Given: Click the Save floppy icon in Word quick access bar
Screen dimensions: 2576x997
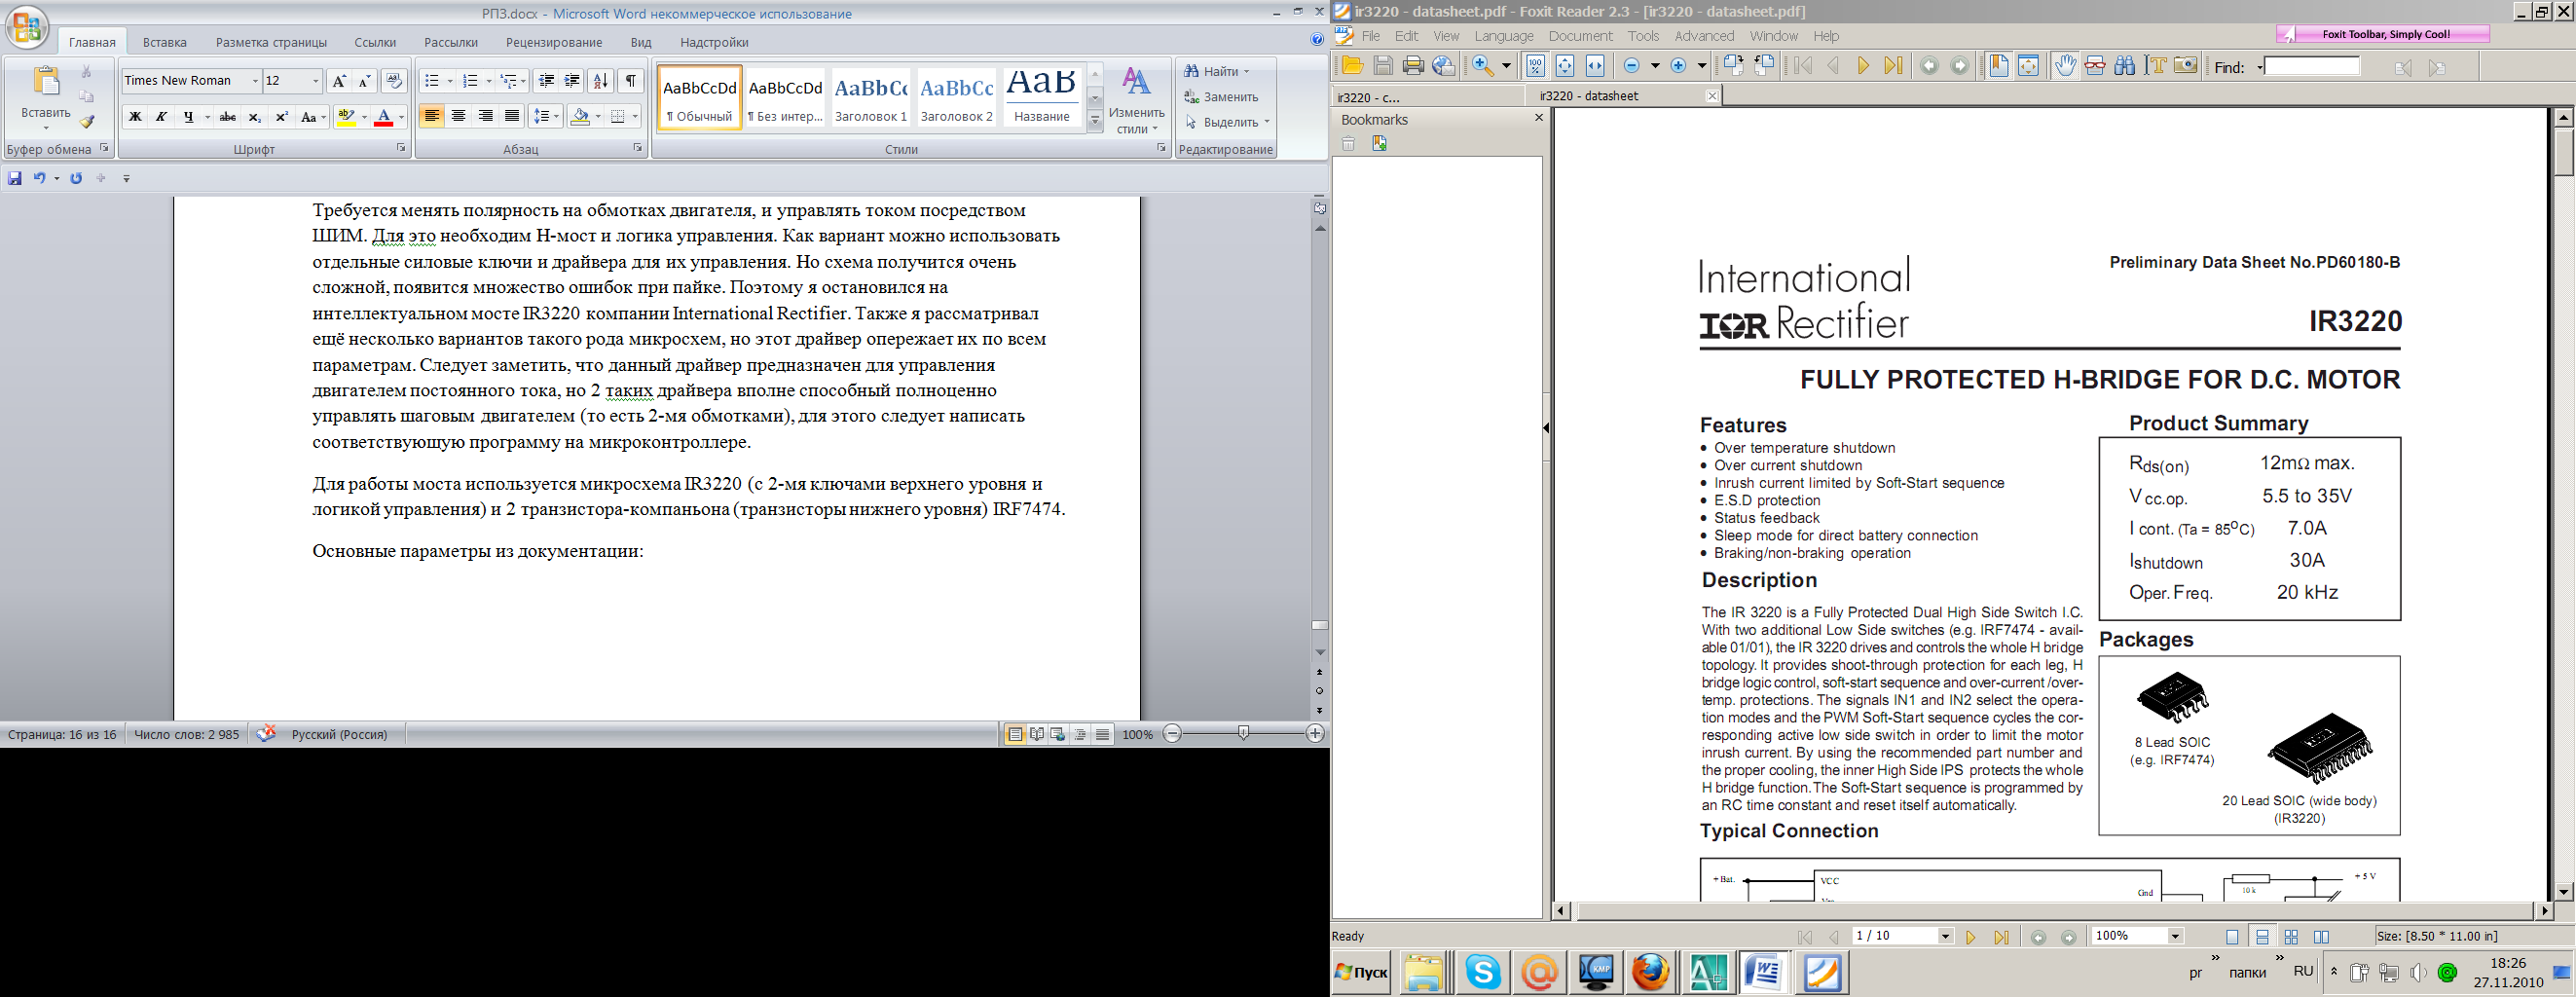Looking at the screenshot, I should tap(15, 178).
